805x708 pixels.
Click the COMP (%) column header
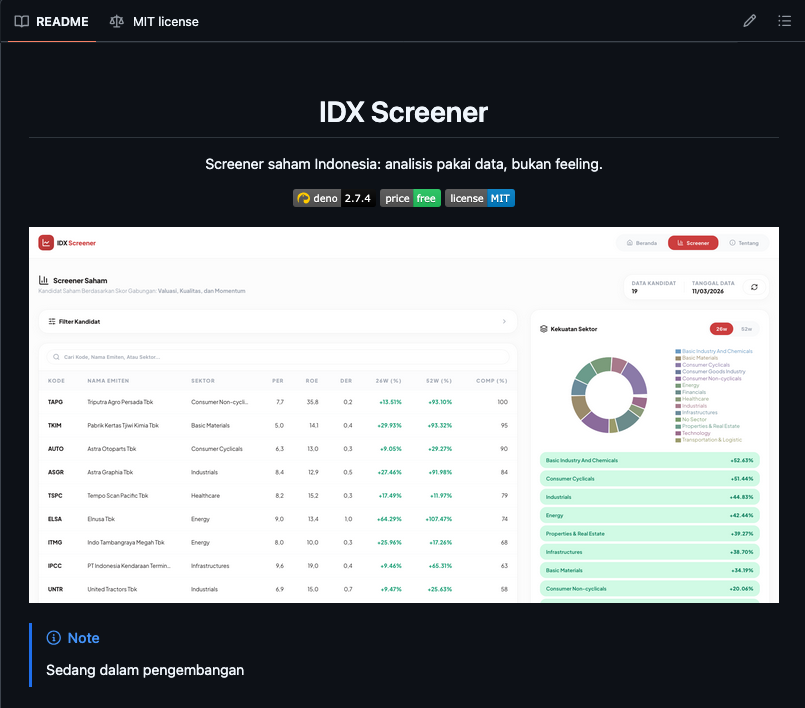(491, 381)
